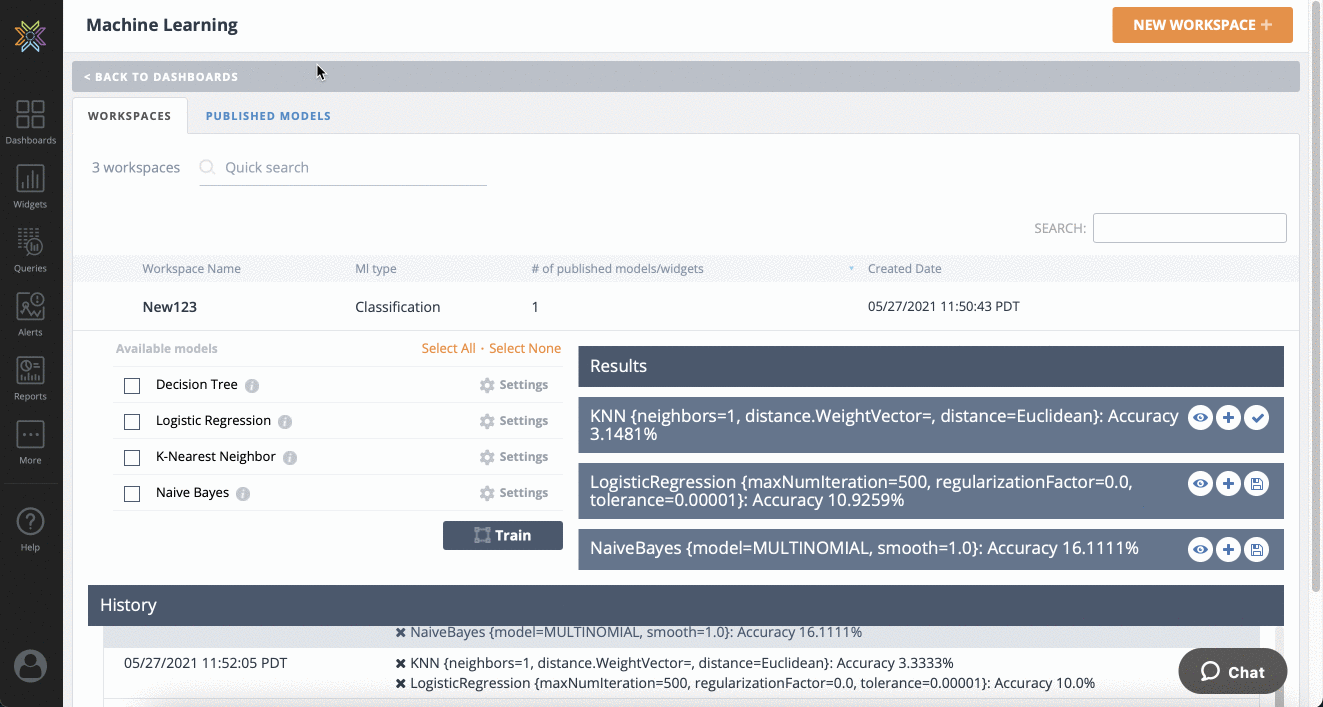Save the LogisticRegression result model
The height and width of the screenshot is (707, 1323).
pyautogui.click(x=1257, y=484)
